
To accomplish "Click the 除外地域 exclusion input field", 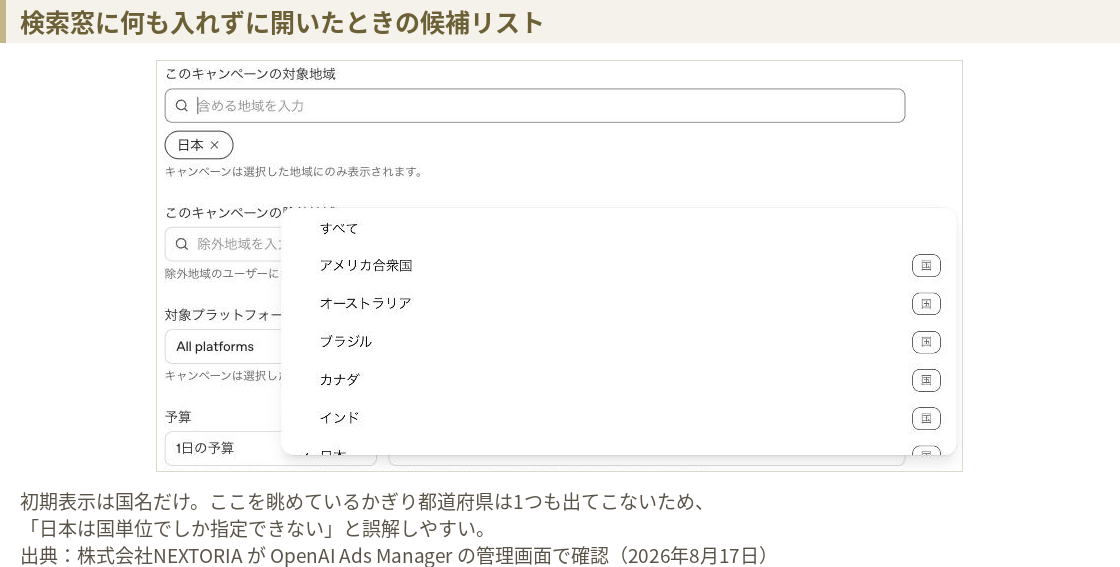I will [223, 244].
